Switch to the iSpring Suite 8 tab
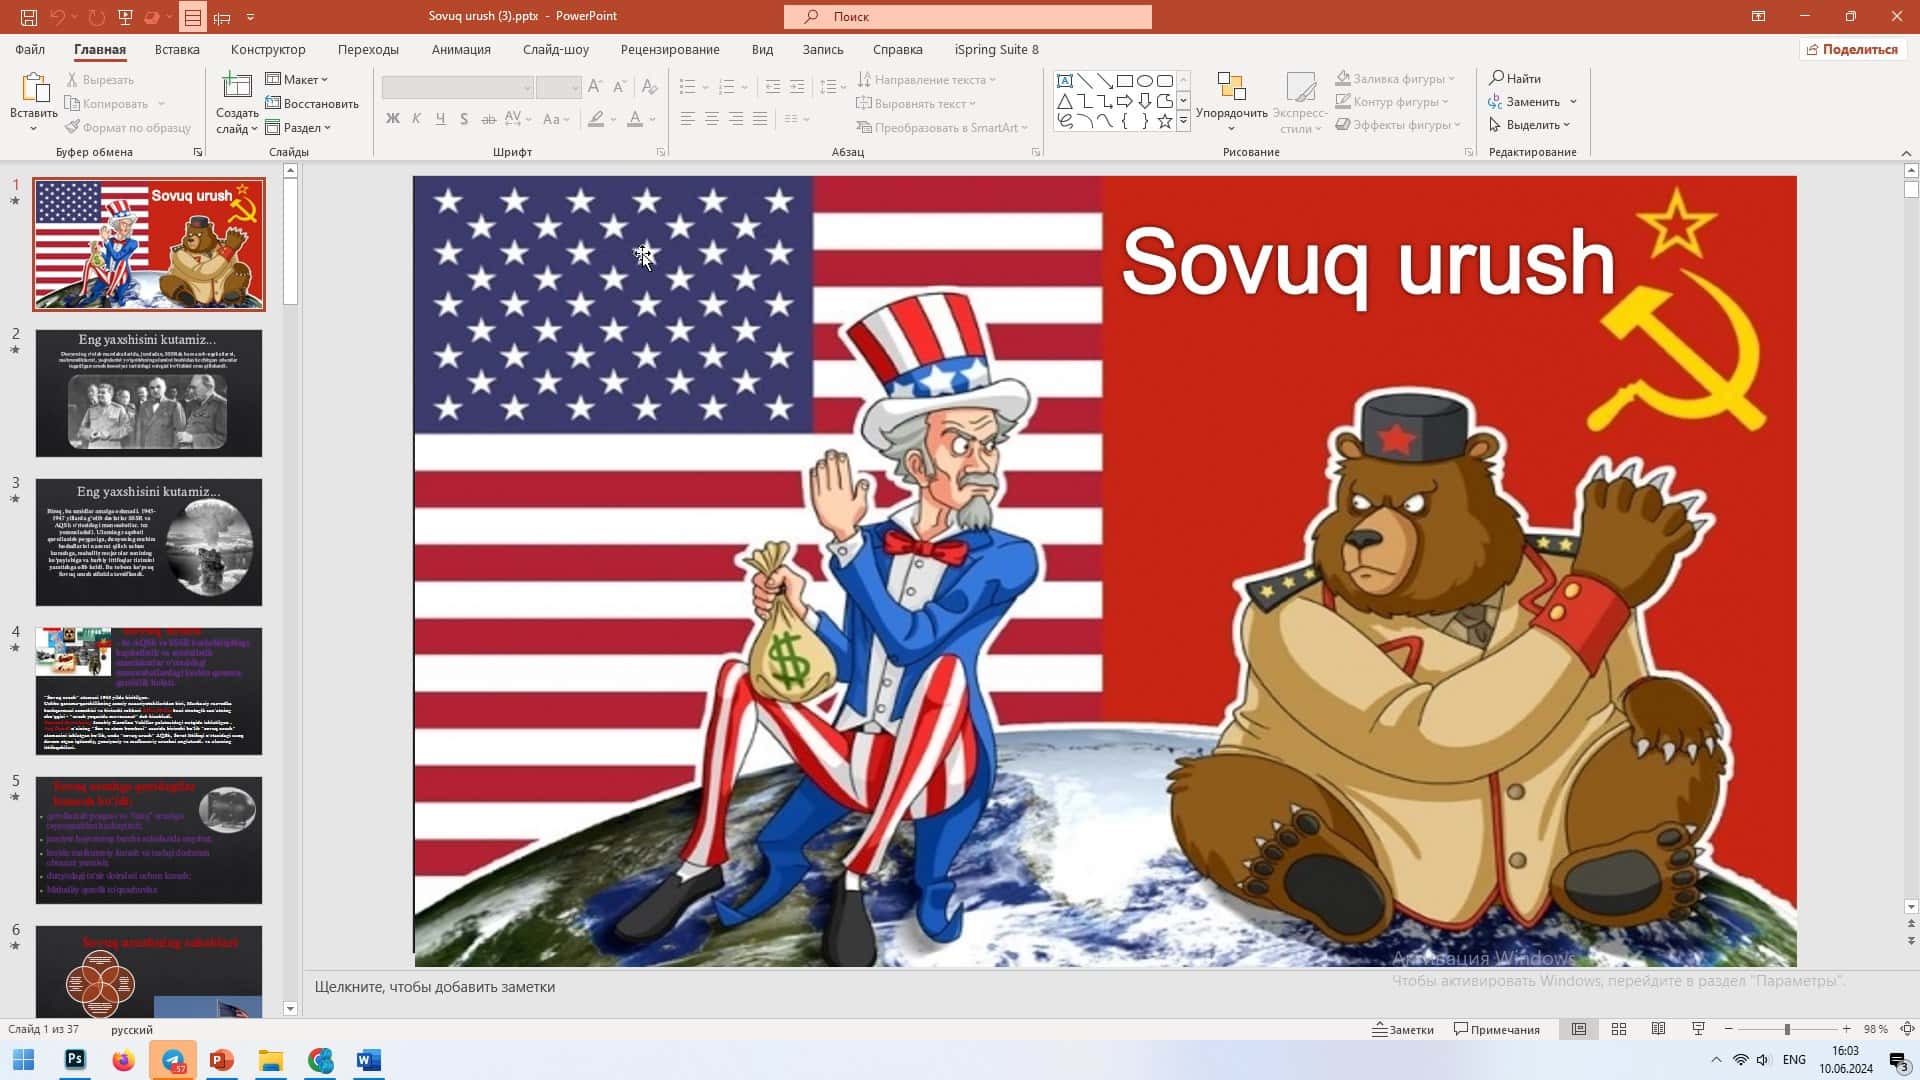 click(996, 49)
